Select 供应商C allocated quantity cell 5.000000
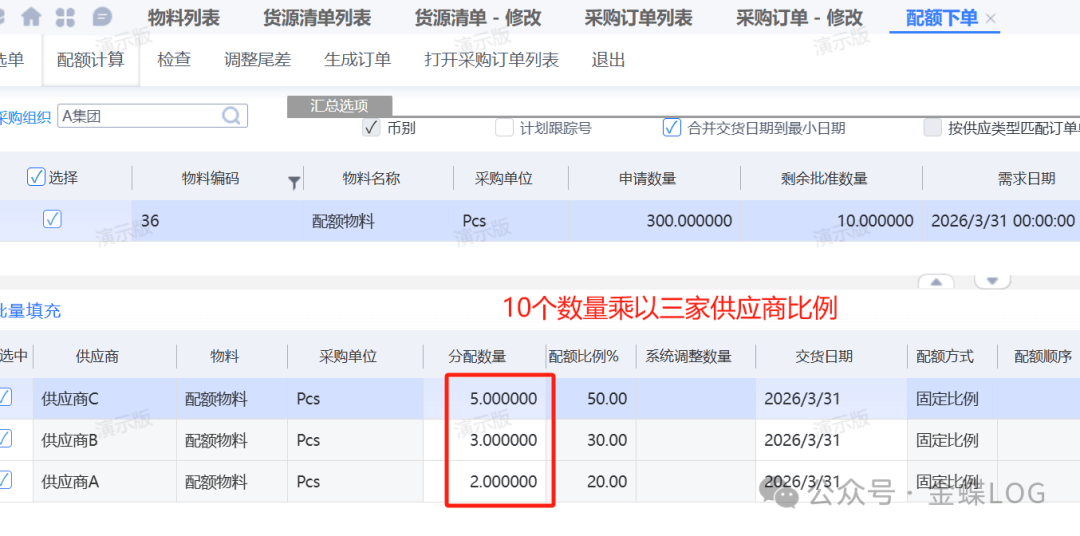This screenshot has height=536, width=1080. (502, 399)
